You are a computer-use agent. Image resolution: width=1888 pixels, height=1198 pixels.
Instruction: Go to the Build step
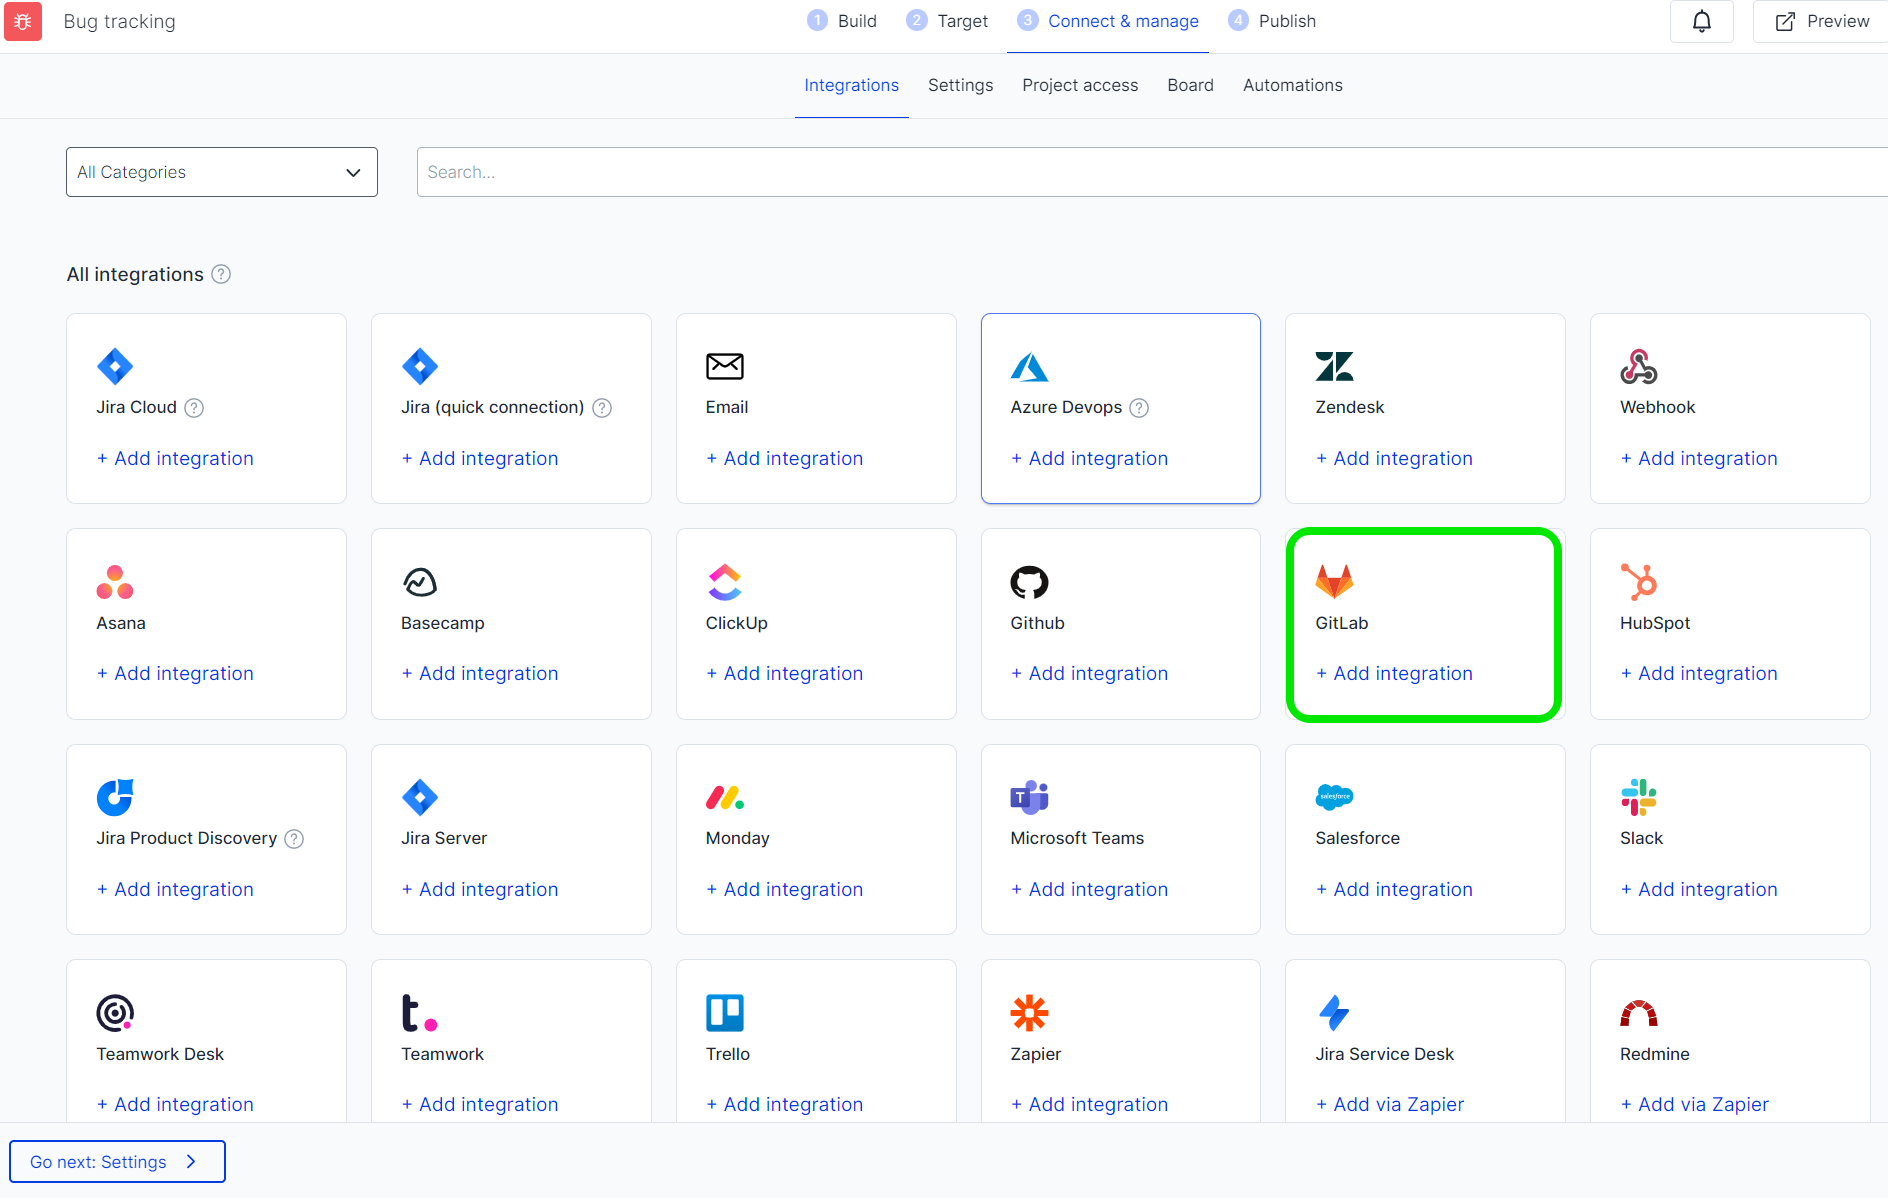pyautogui.click(x=842, y=21)
